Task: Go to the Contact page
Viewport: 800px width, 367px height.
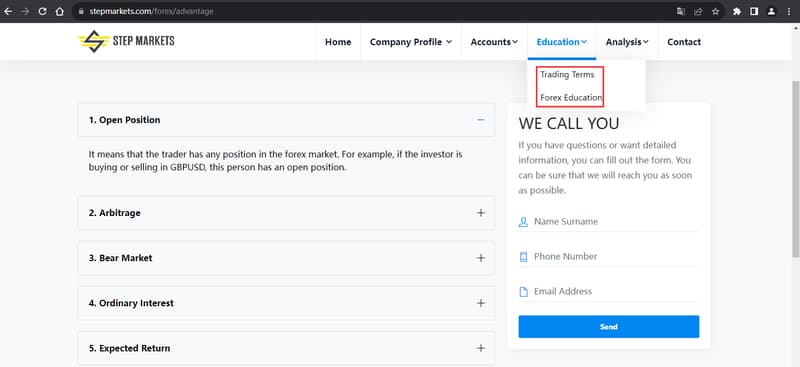Action: coord(684,42)
